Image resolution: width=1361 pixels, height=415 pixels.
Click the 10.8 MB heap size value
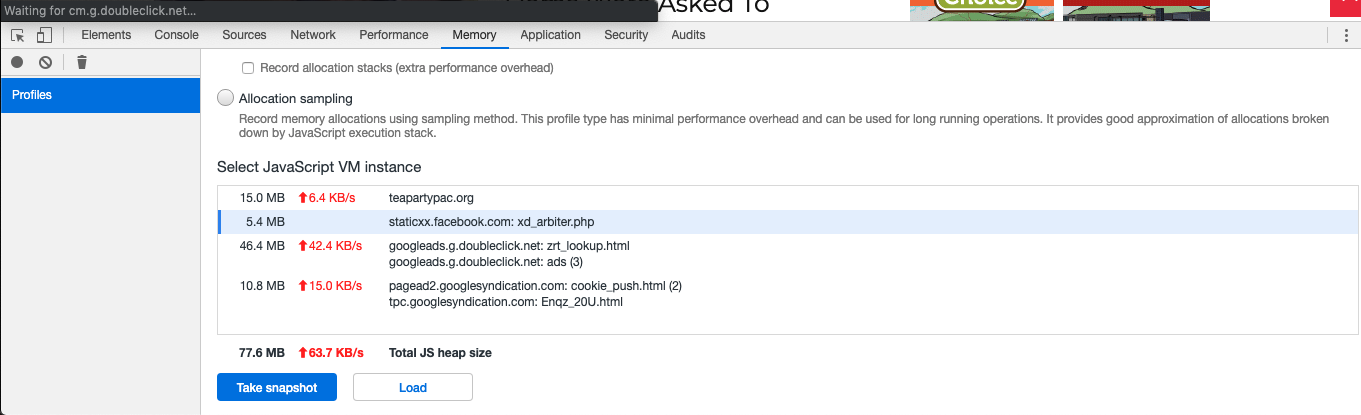262,286
